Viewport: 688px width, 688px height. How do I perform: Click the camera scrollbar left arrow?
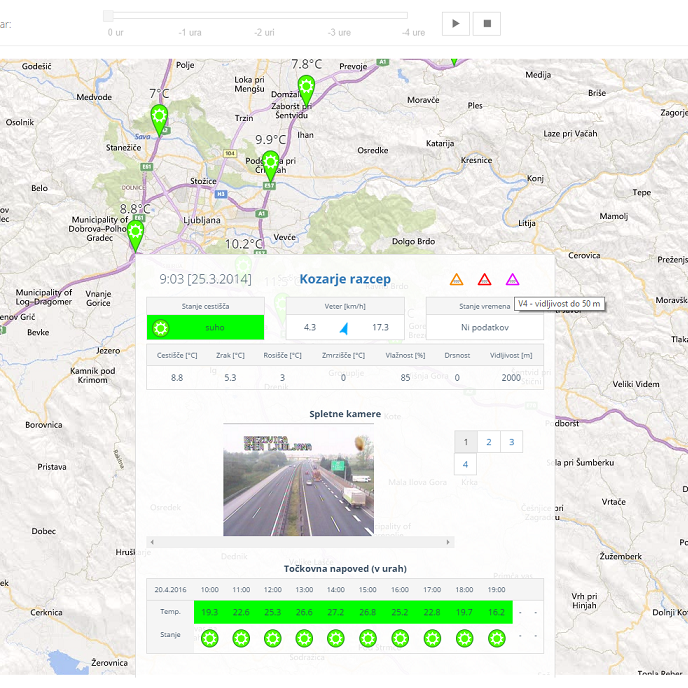point(152,542)
